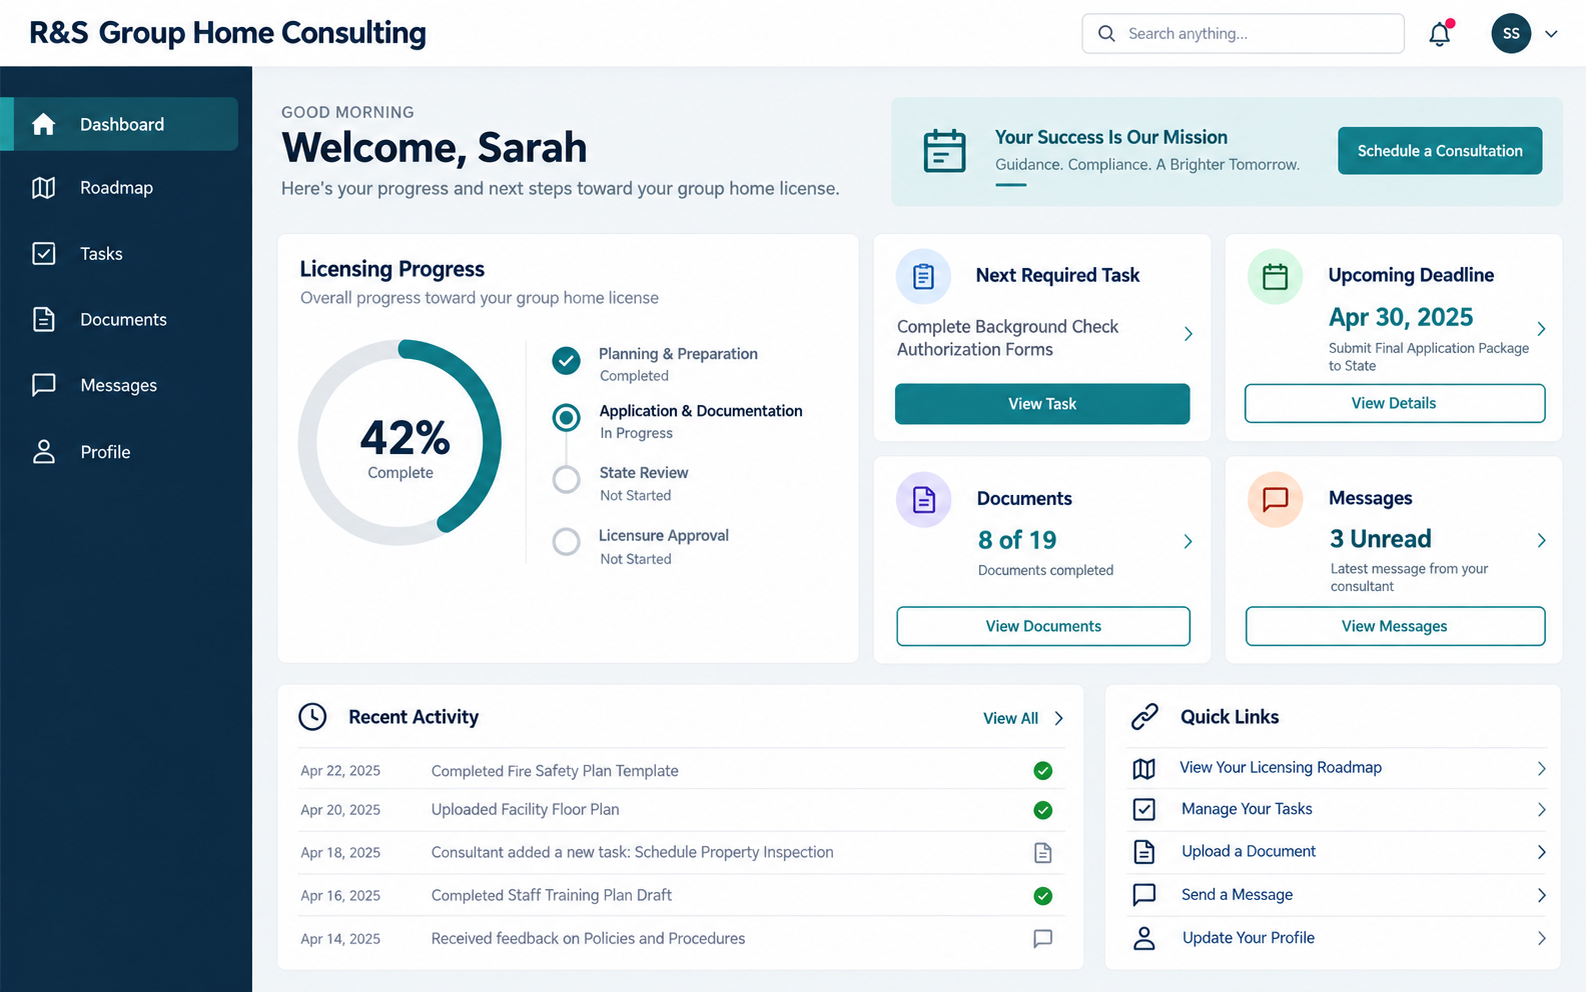The width and height of the screenshot is (1586, 992).
Task: Click the Recent Activity clock icon
Action: tap(313, 717)
